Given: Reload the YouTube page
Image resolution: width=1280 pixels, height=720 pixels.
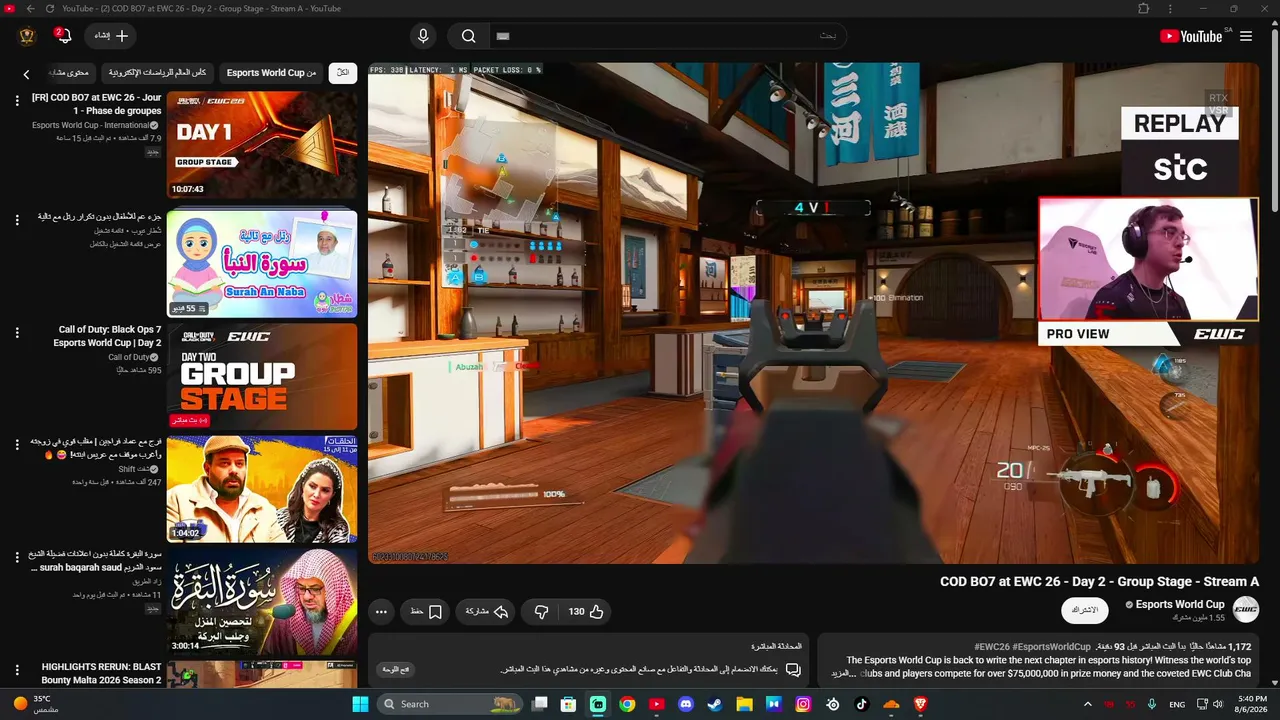Looking at the screenshot, I should [50, 9].
